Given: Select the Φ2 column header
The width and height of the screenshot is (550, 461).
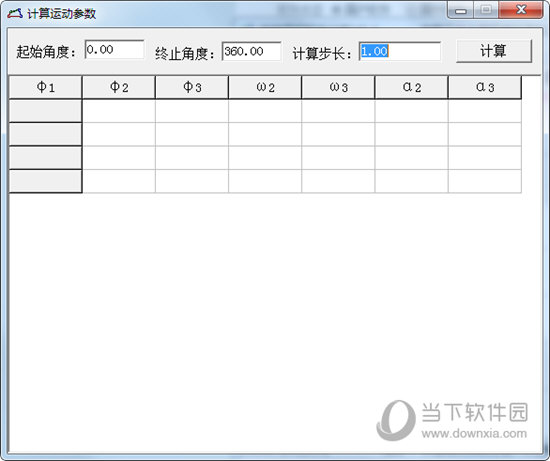Looking at the screenshot, I should (119, 87).
